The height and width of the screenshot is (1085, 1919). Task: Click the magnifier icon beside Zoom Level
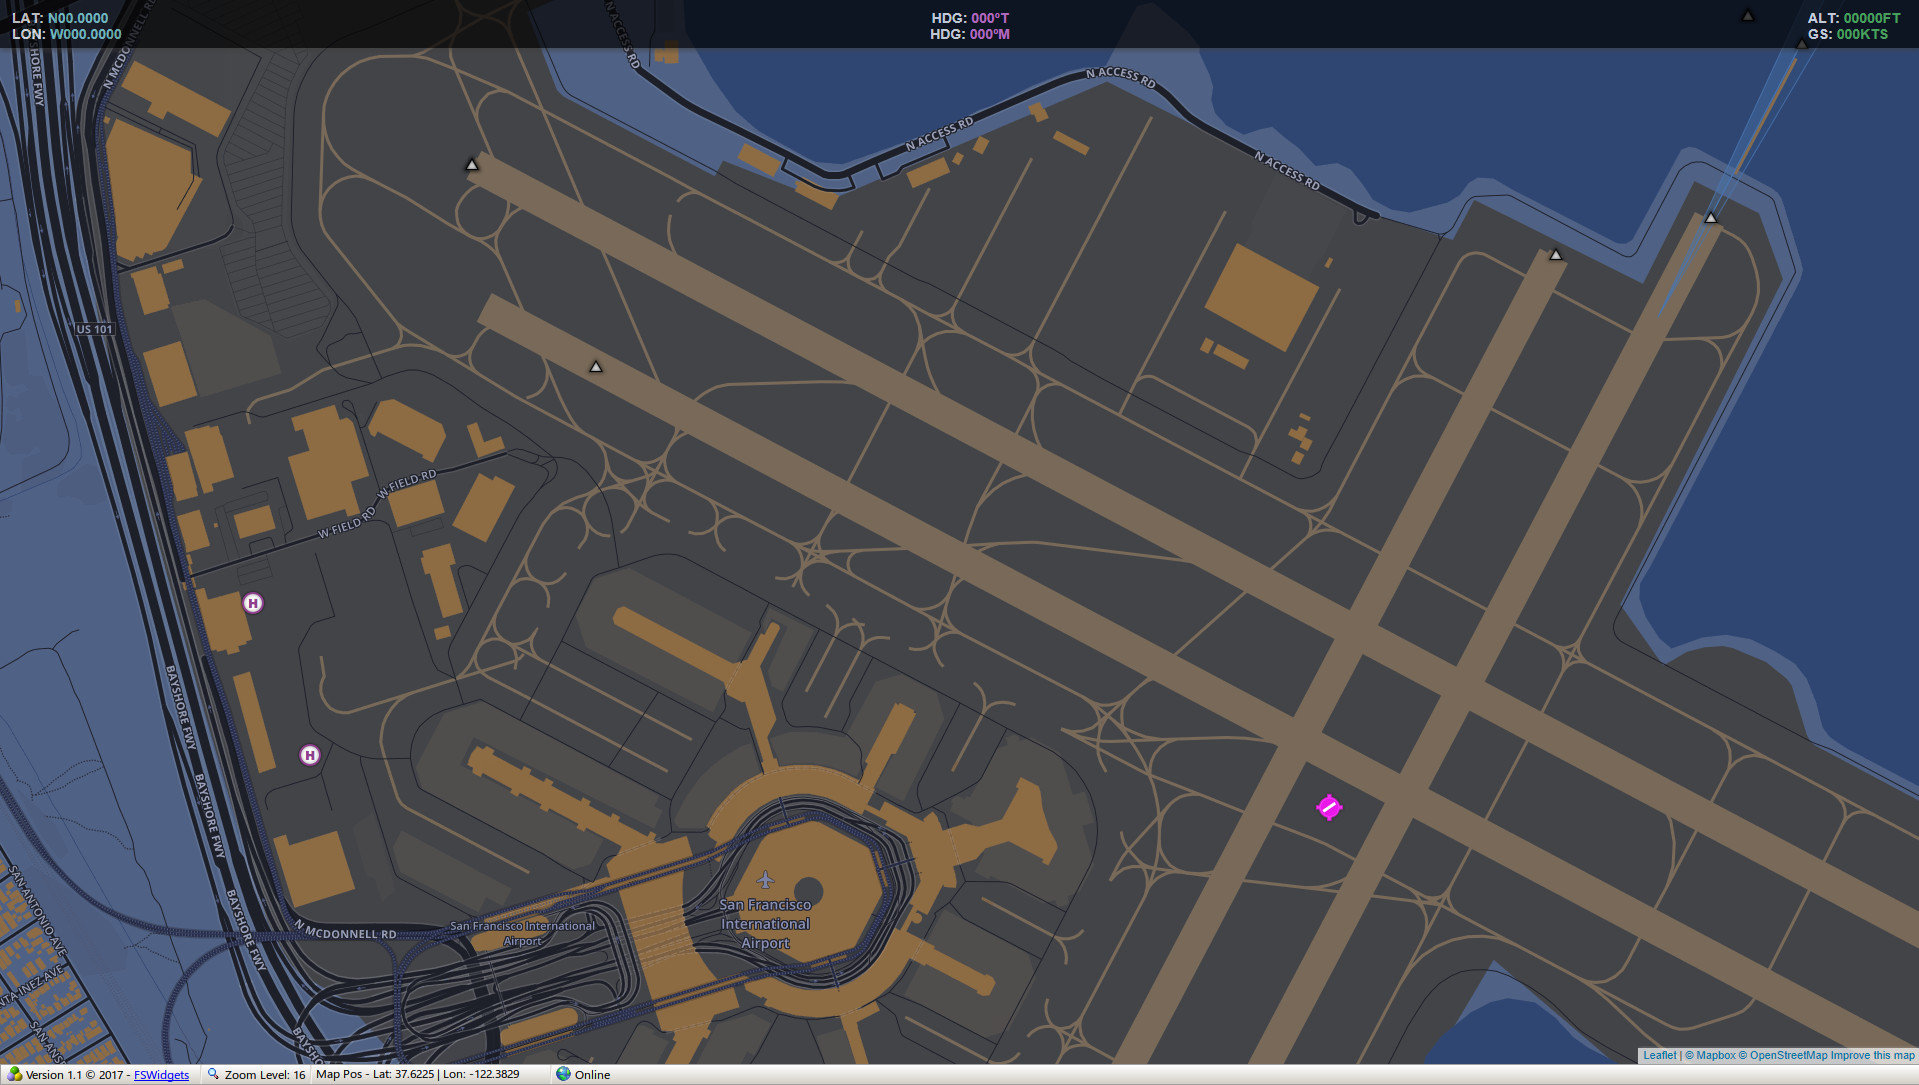click(x=213, y=1073)
